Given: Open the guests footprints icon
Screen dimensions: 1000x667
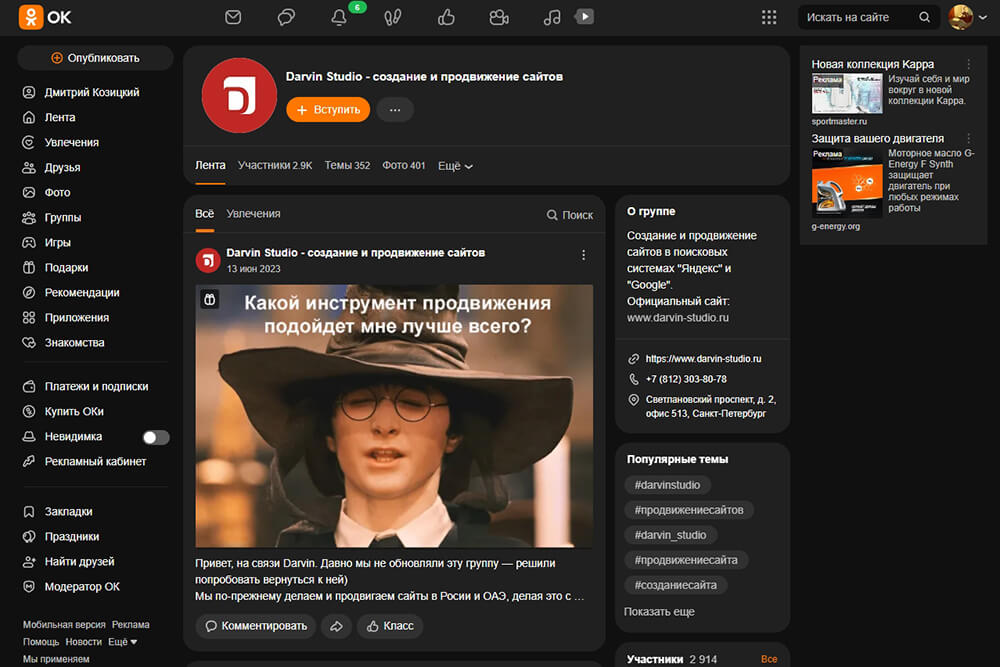Looking at the screenshot, I should [393, 17].
